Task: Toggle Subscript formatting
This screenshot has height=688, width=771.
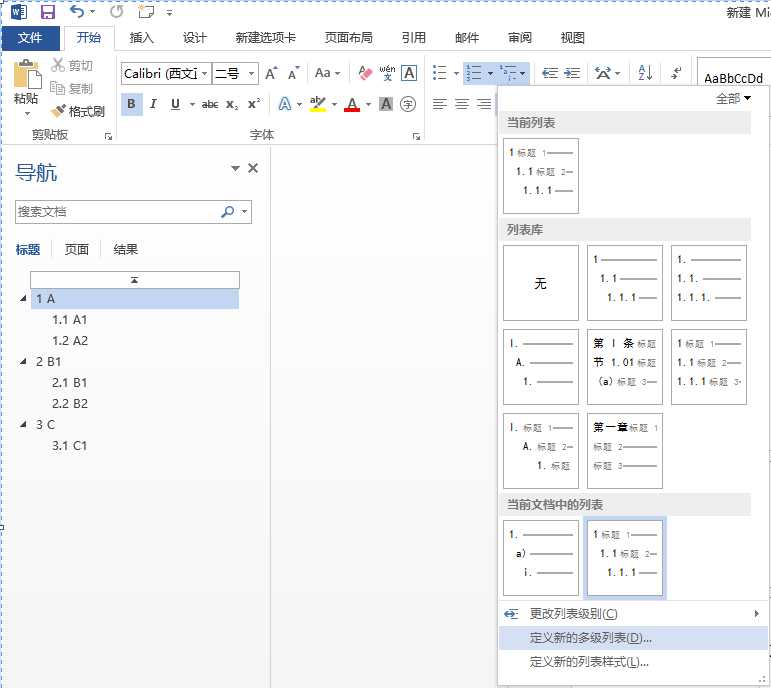Action: pyautogui.click(x=232, y=104)
